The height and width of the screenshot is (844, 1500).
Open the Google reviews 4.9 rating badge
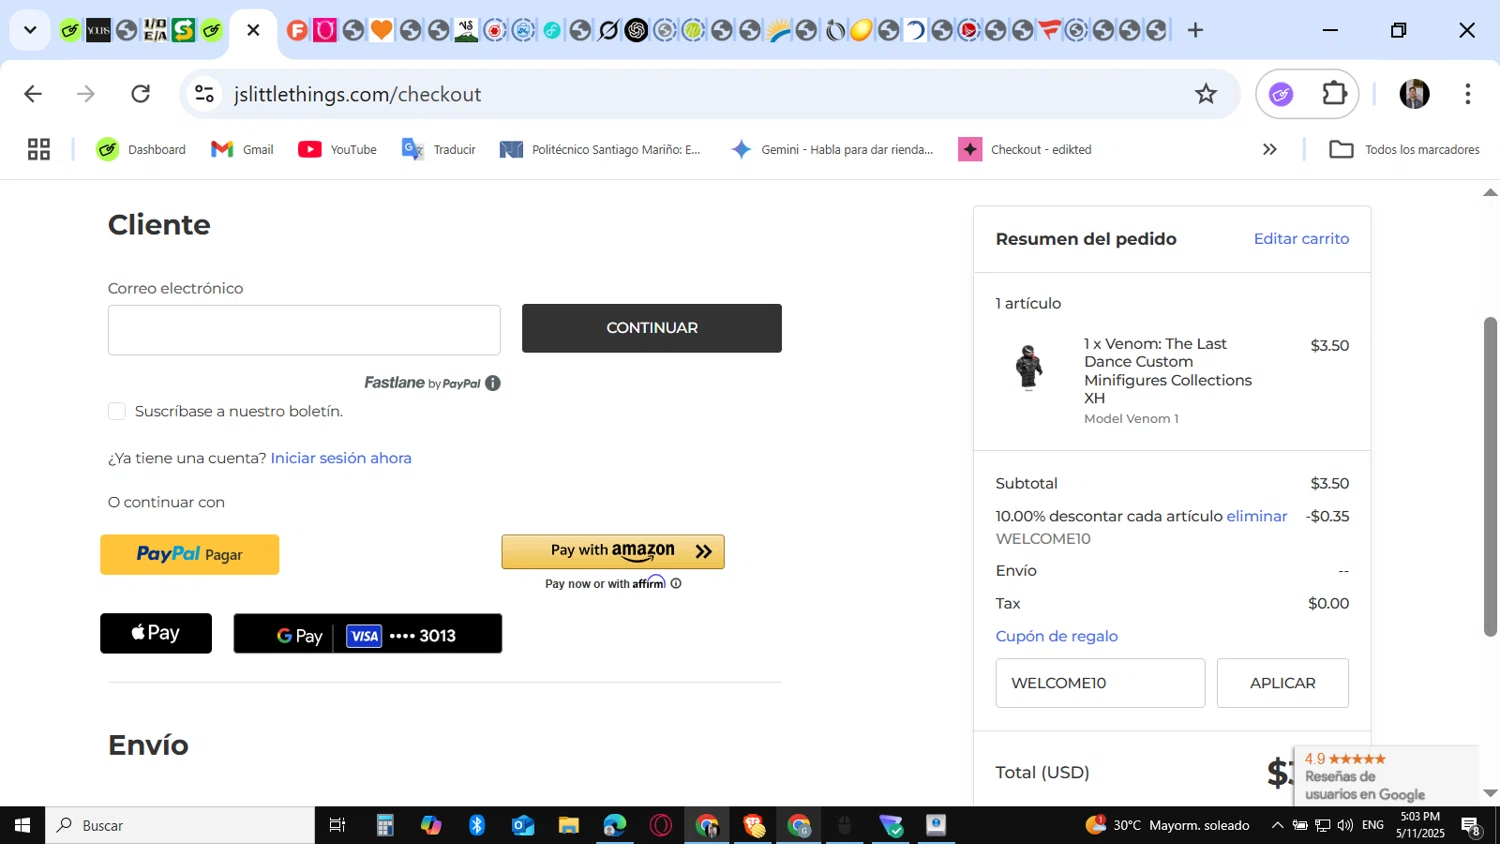click(1386, 776)
